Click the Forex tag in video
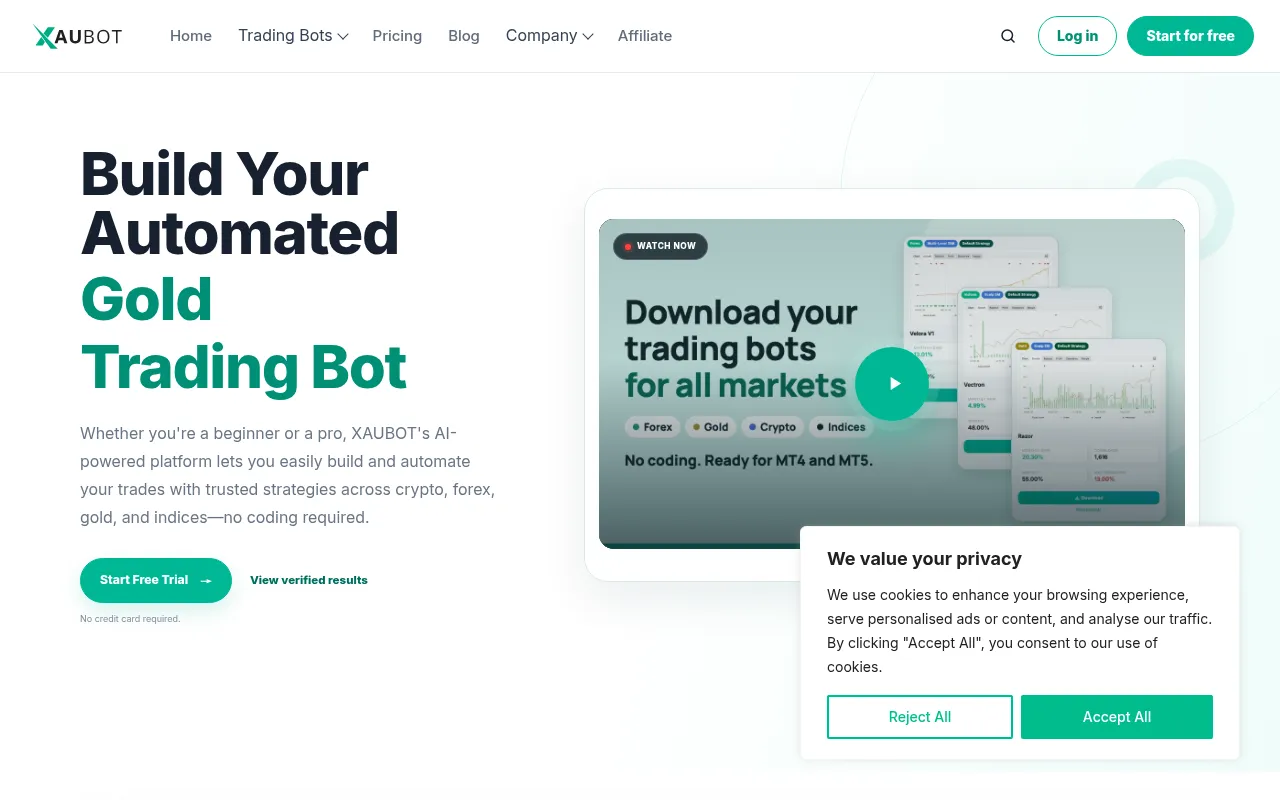Image resolution: width=1280 pixels, height=800 pixels. point(650,427)
